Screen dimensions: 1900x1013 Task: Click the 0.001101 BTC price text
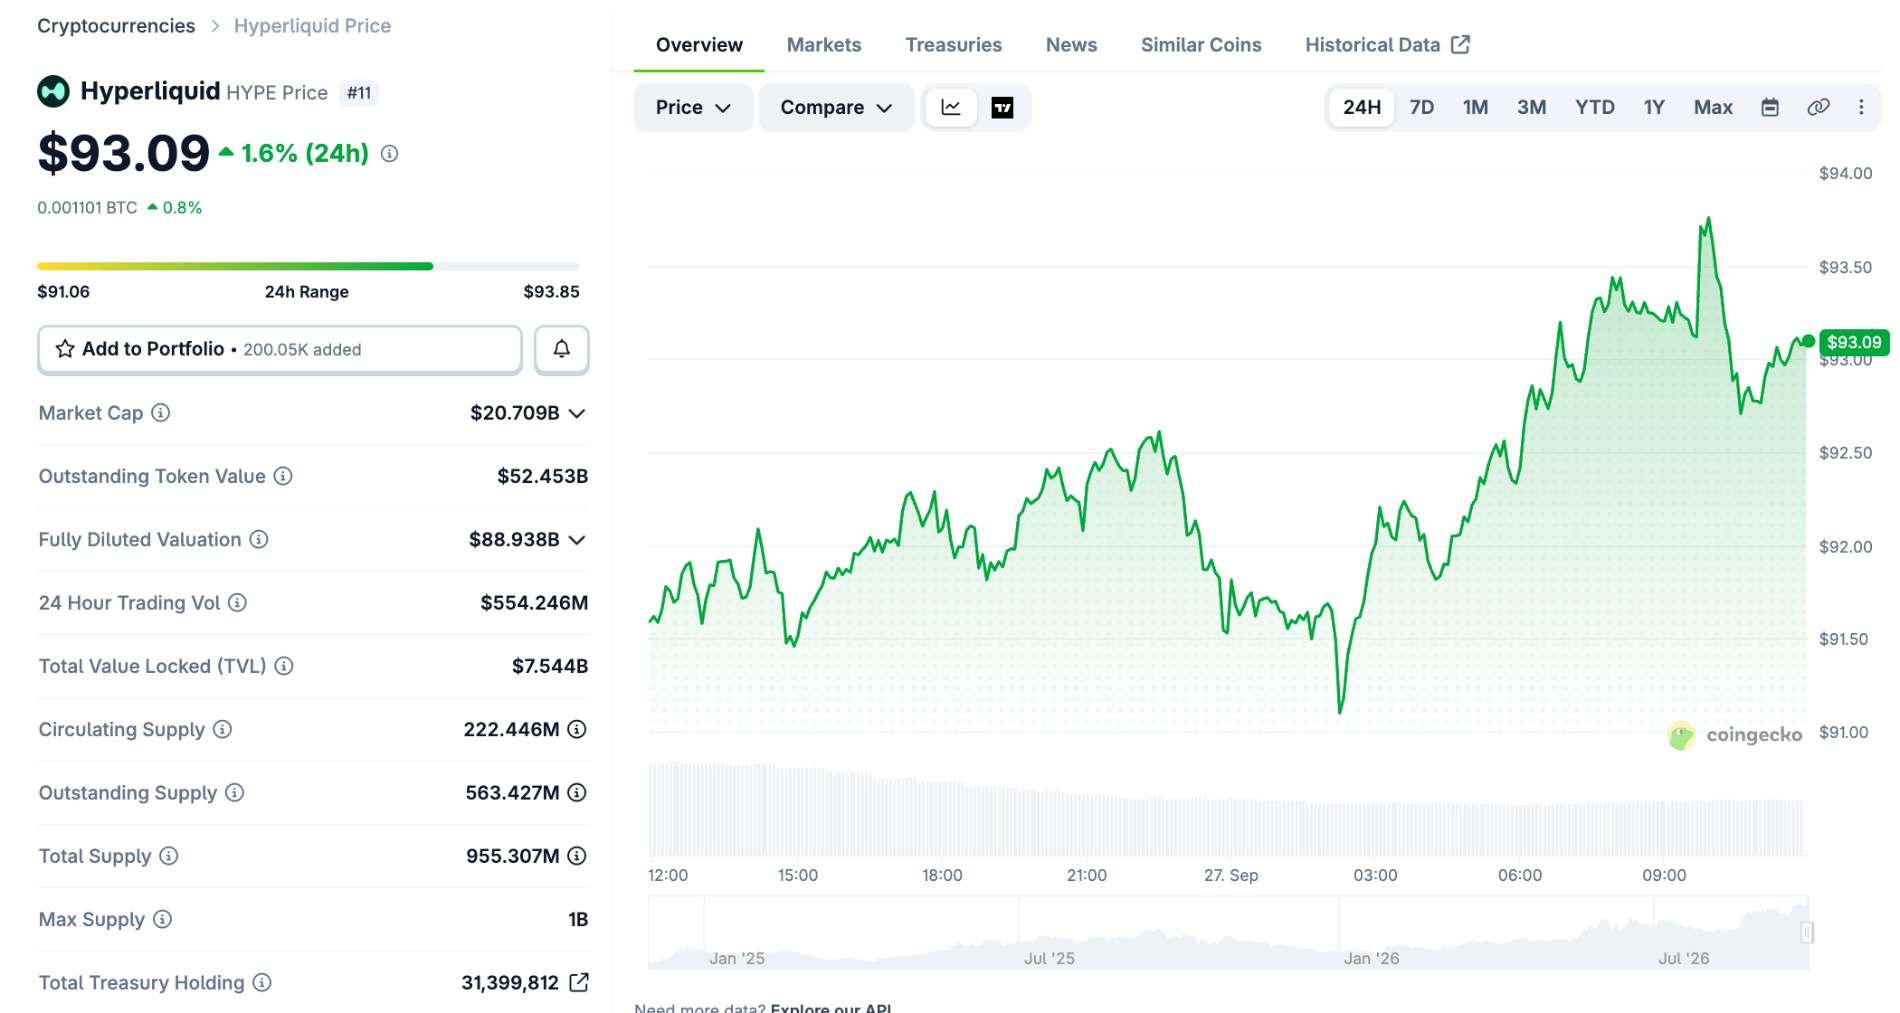pos(87,208)
